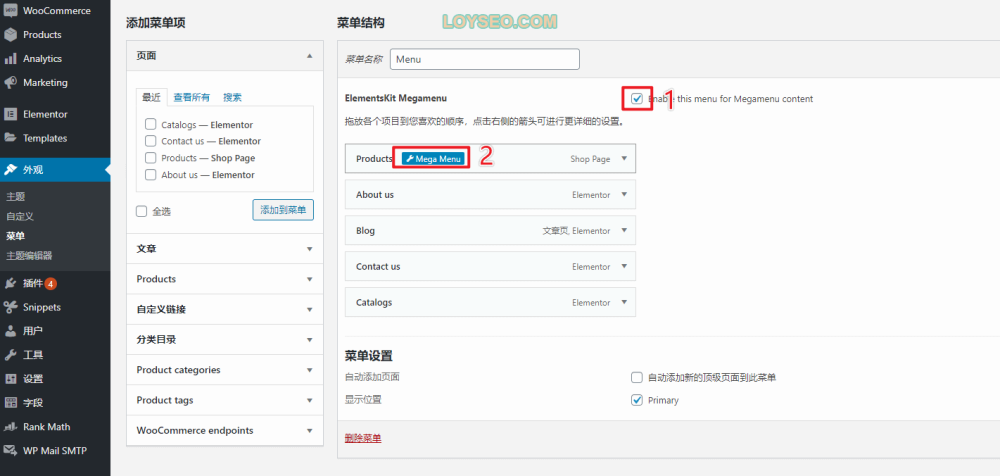Select the 最近 tab

click(151, 98)
